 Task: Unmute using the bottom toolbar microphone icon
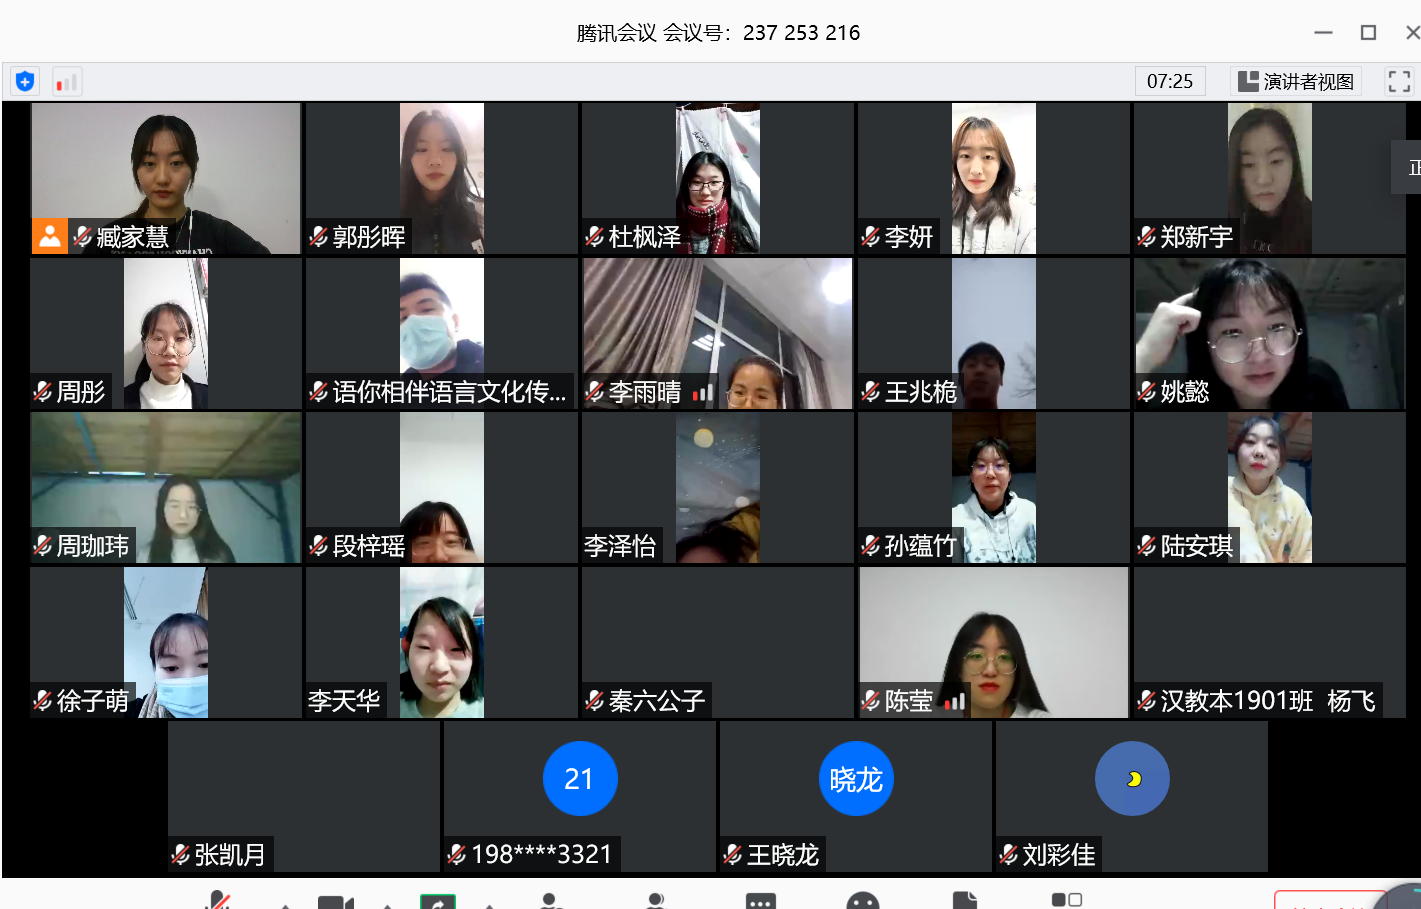pos(218,901)
